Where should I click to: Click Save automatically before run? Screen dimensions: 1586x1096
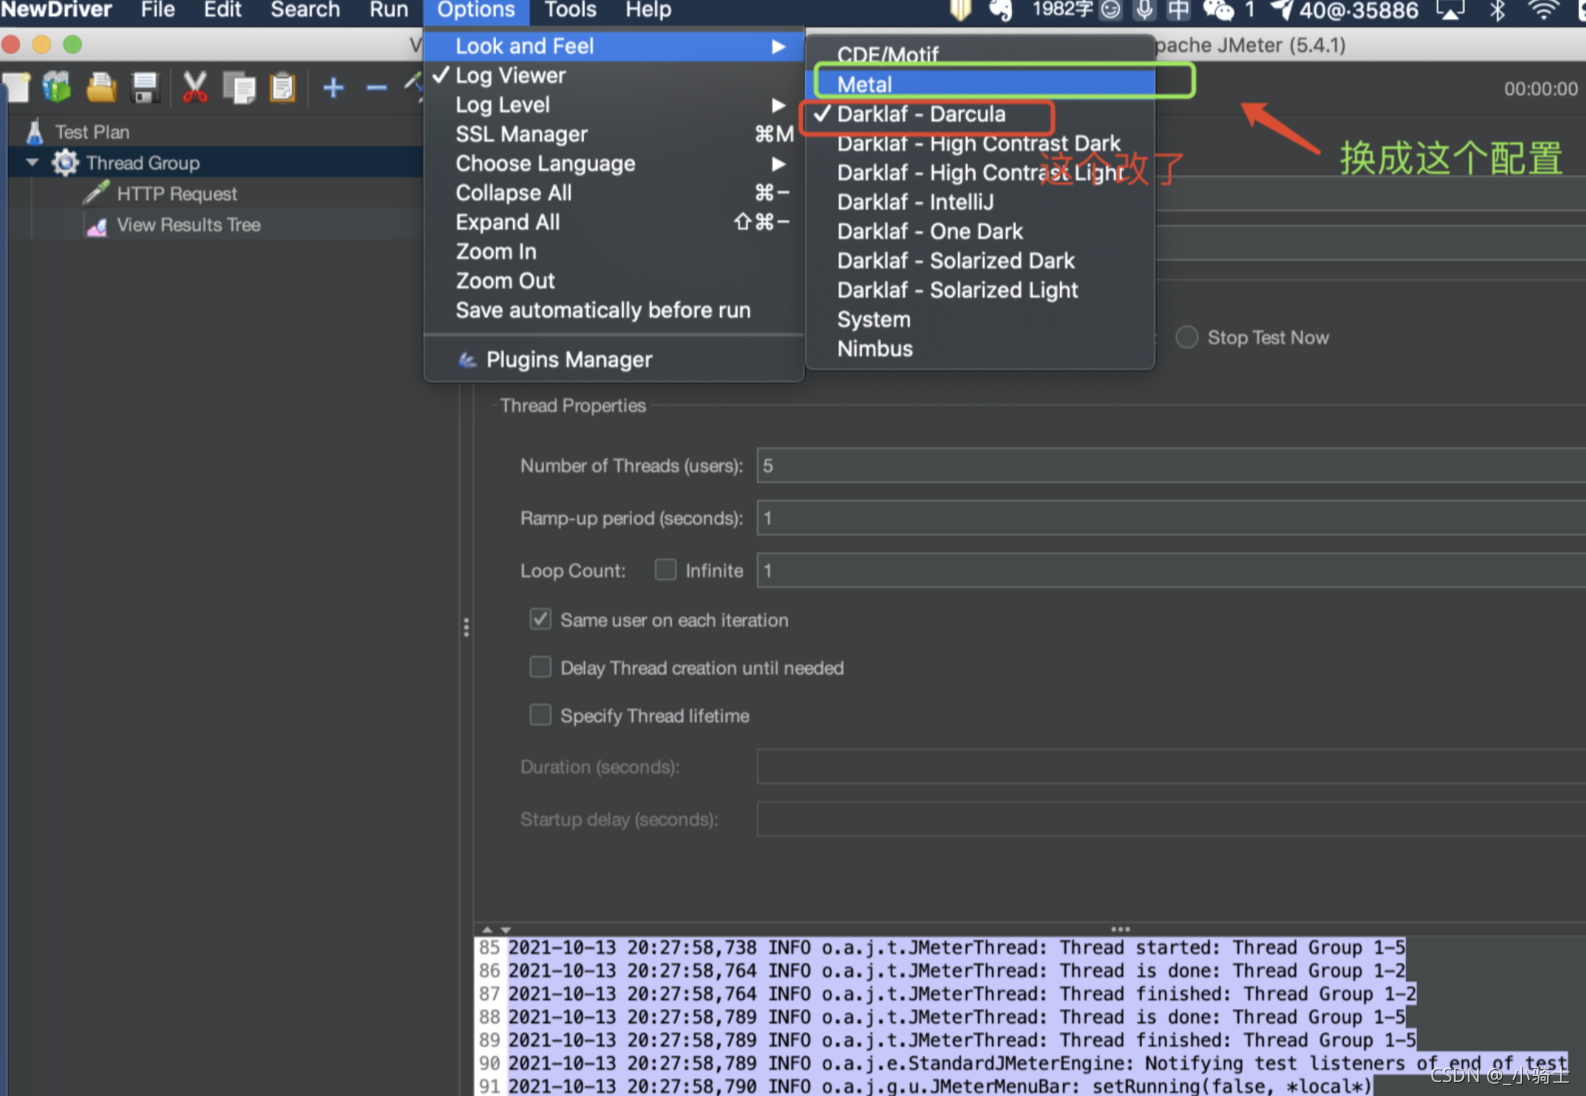614,311
